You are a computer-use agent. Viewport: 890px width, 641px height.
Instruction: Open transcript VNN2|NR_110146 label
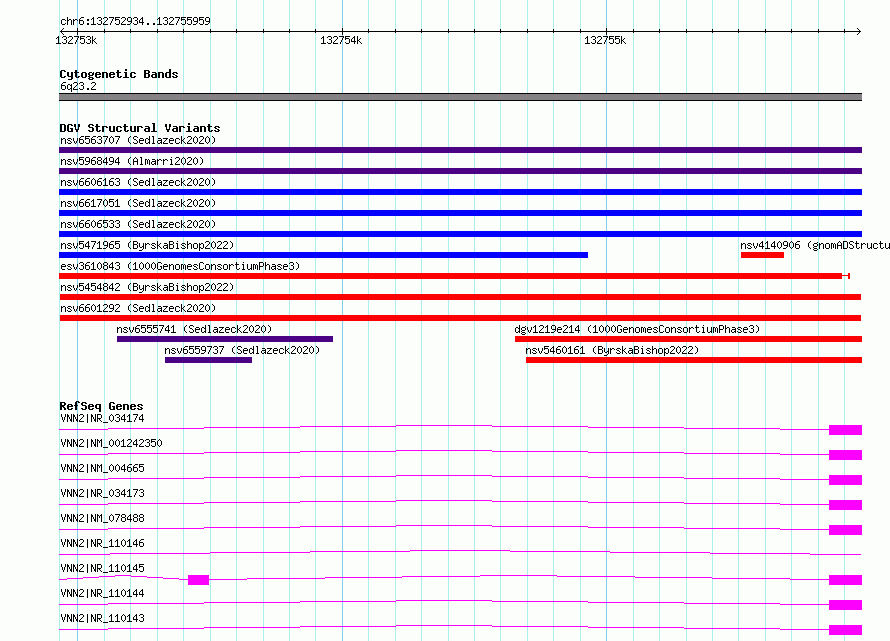point(102,543)
